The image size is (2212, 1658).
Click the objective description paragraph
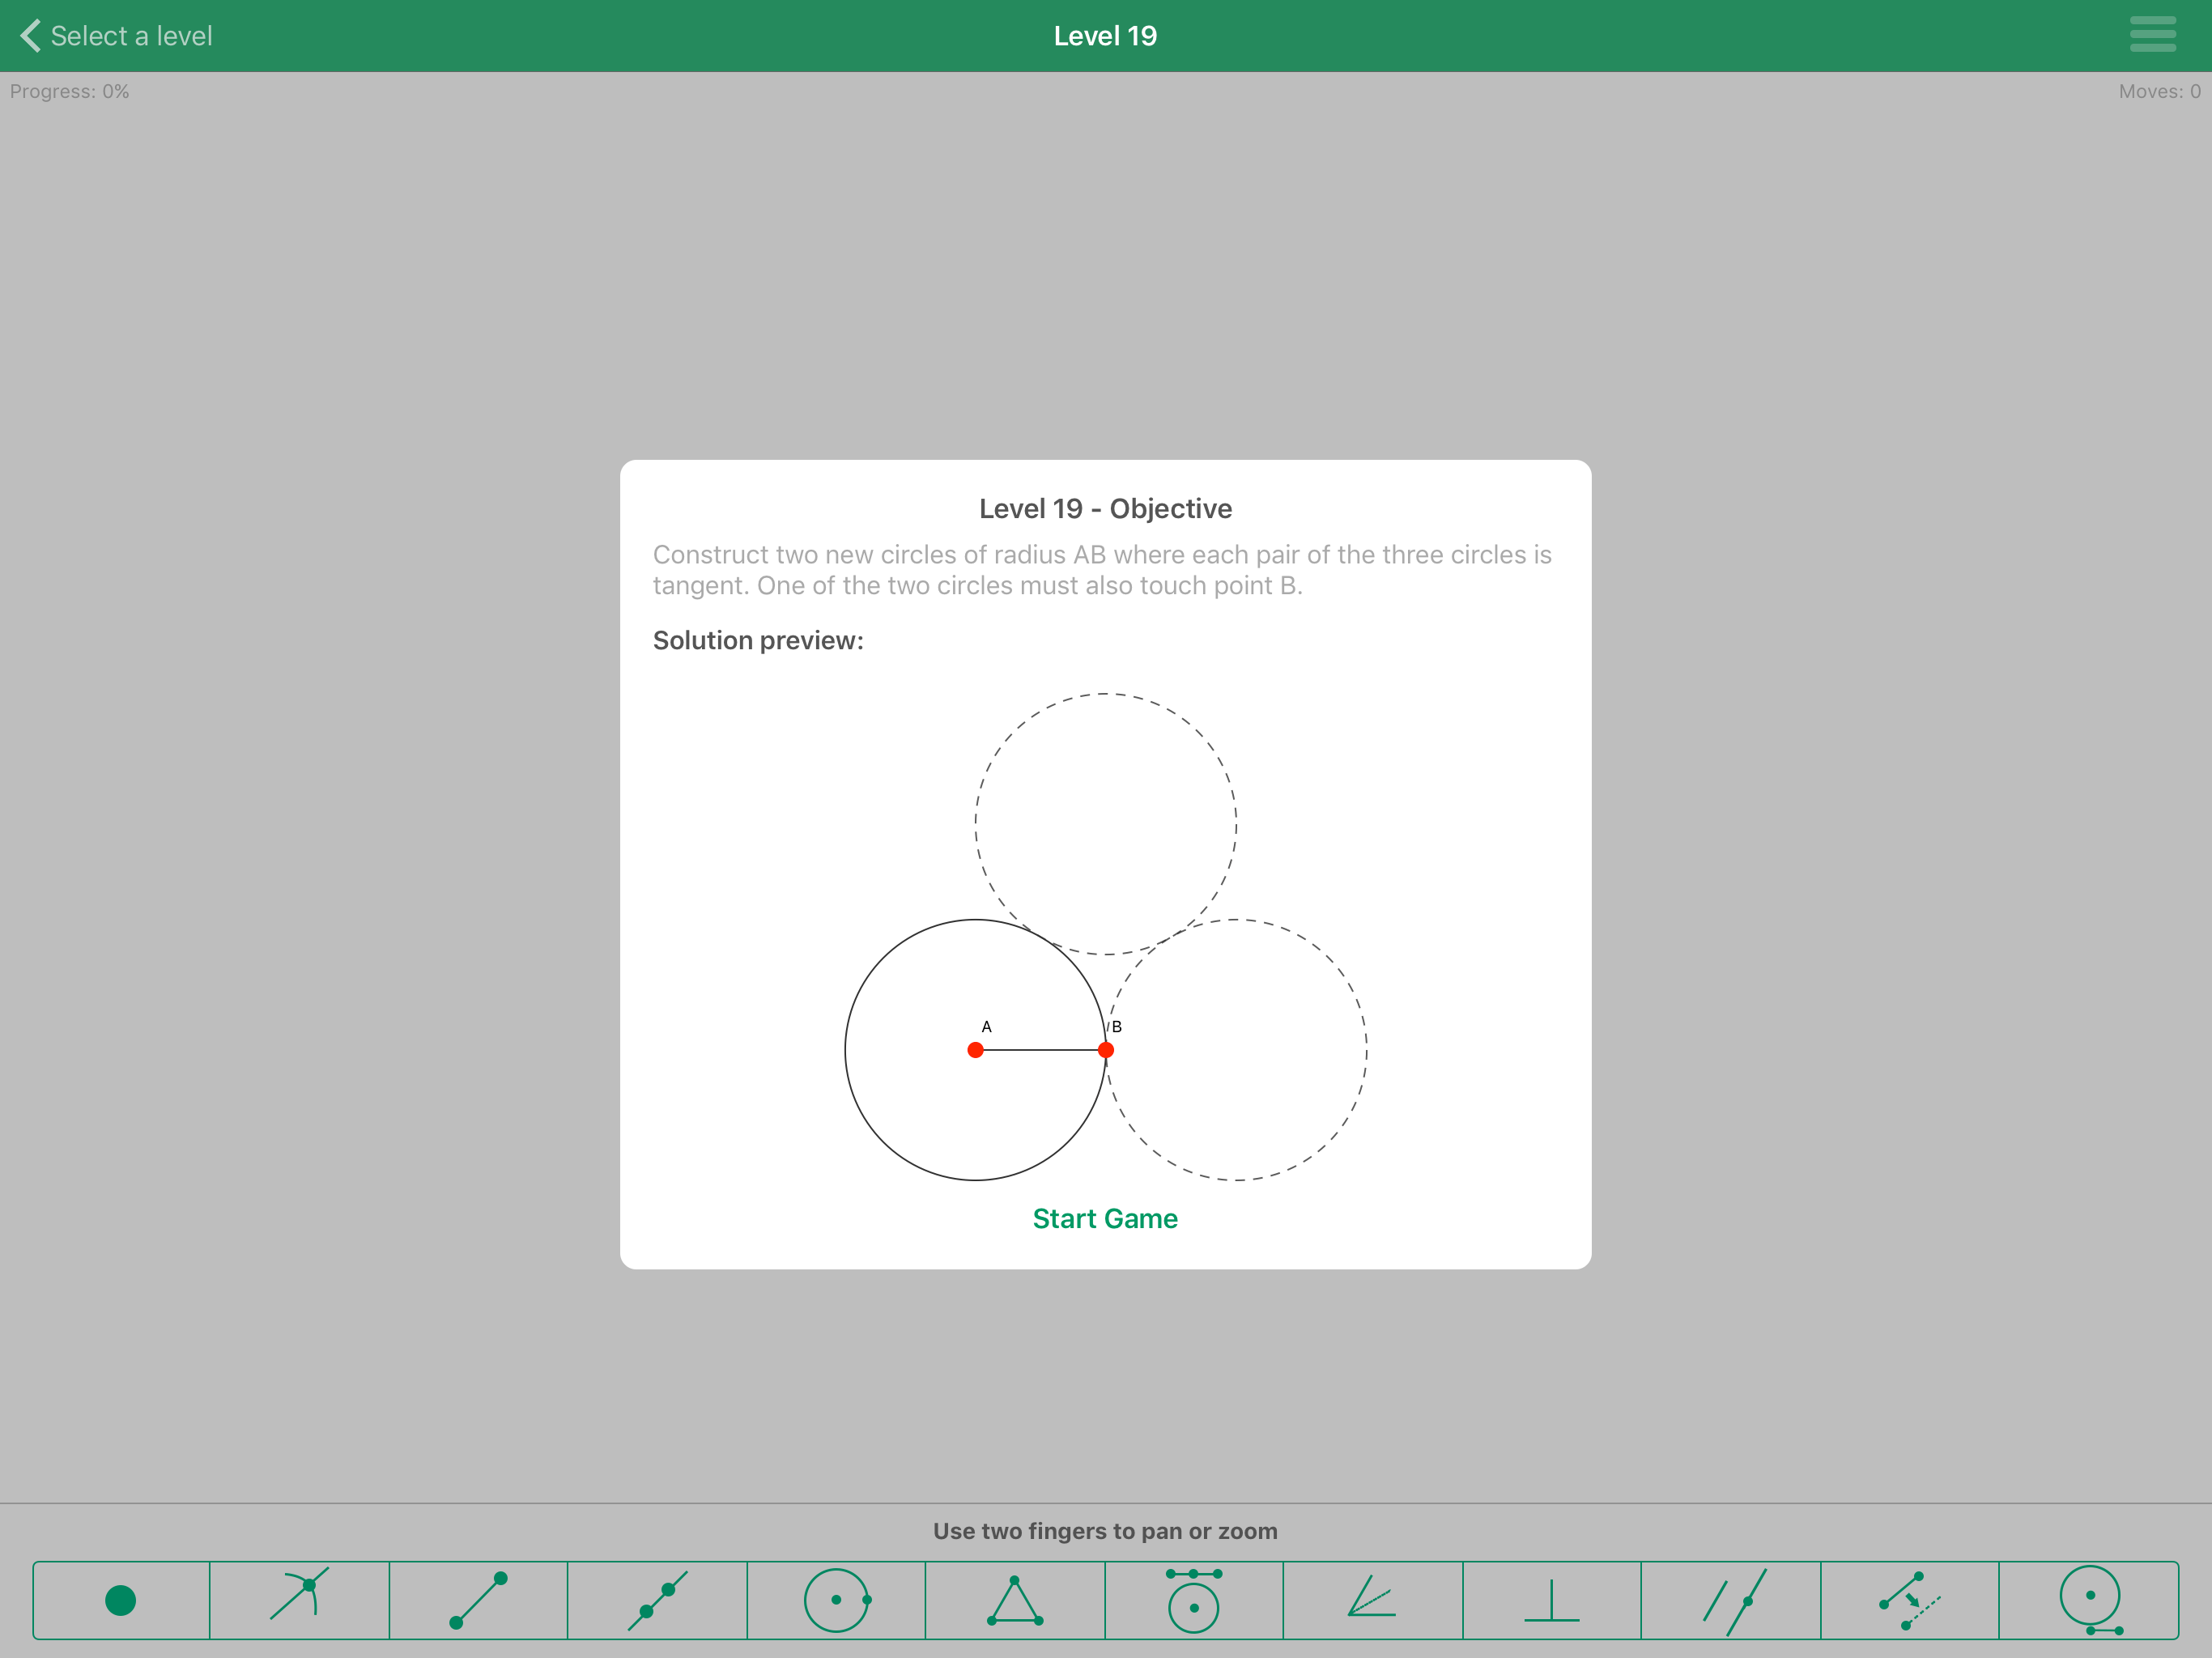(1102, 570)
